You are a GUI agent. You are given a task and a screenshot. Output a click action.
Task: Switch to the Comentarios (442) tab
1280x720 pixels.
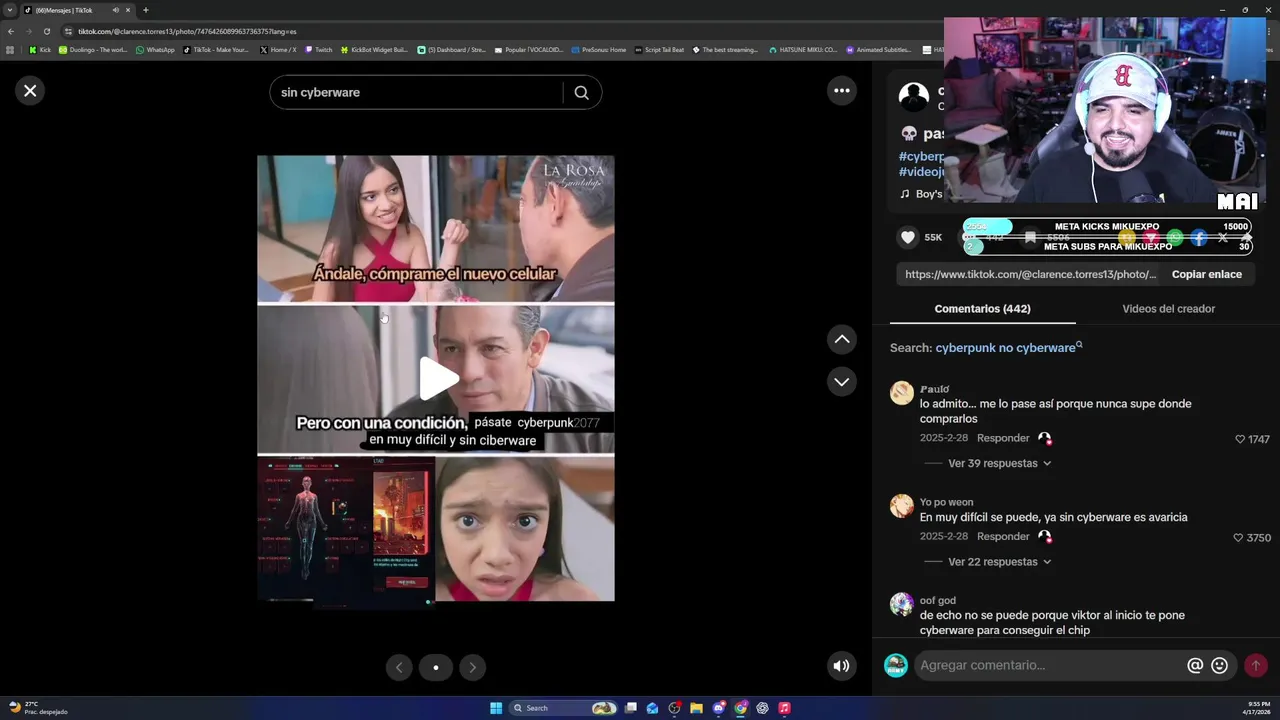[982, 309]
